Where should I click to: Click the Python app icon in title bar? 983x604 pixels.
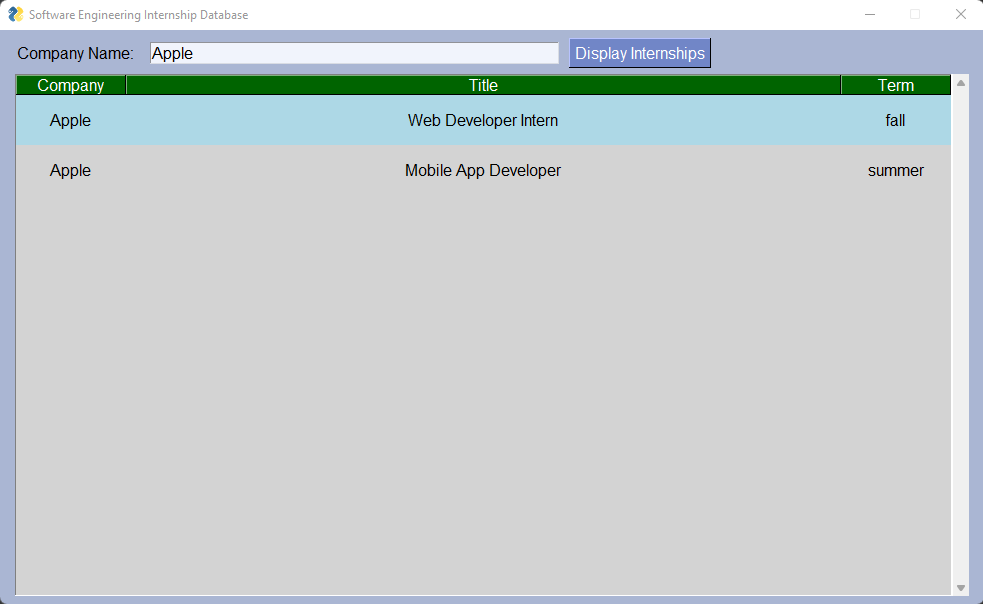coord(15,14)
